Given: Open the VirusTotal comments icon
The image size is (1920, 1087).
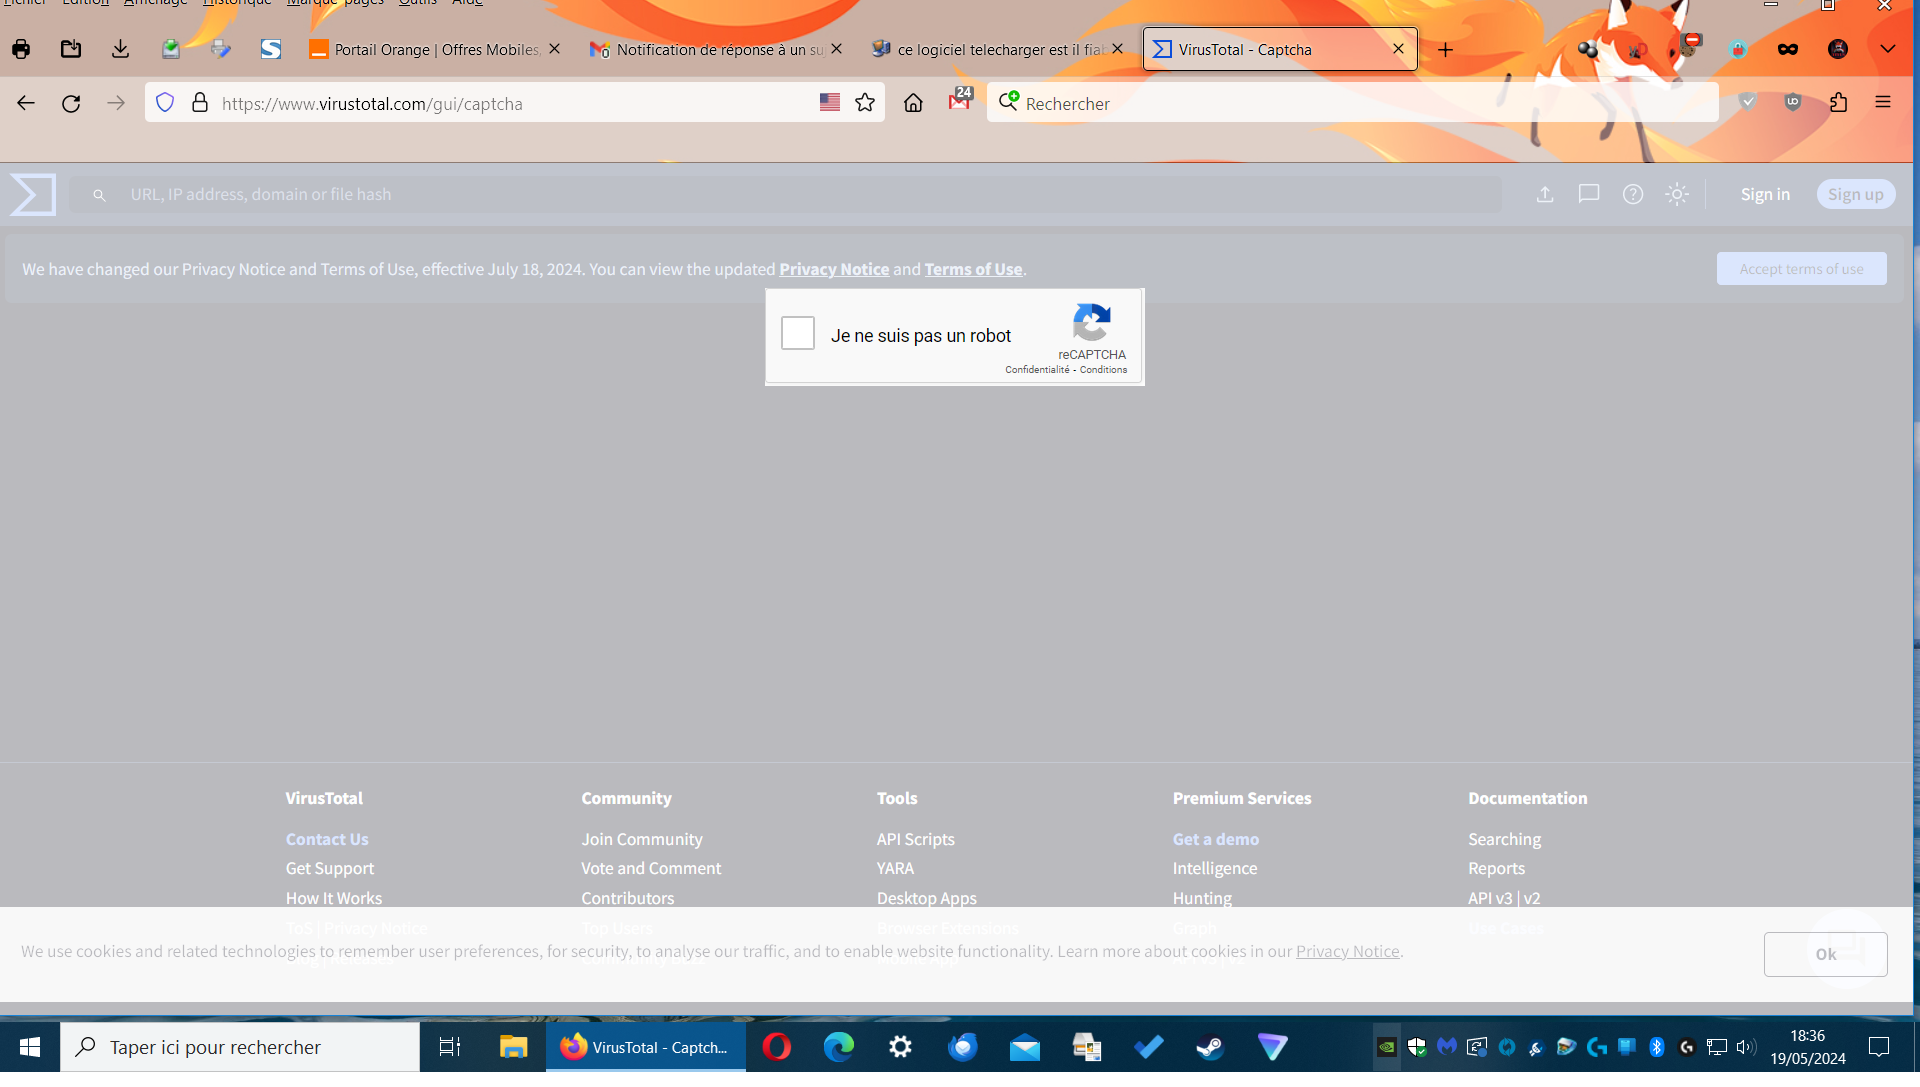Looking at the screenshot, I should 1588,195.
